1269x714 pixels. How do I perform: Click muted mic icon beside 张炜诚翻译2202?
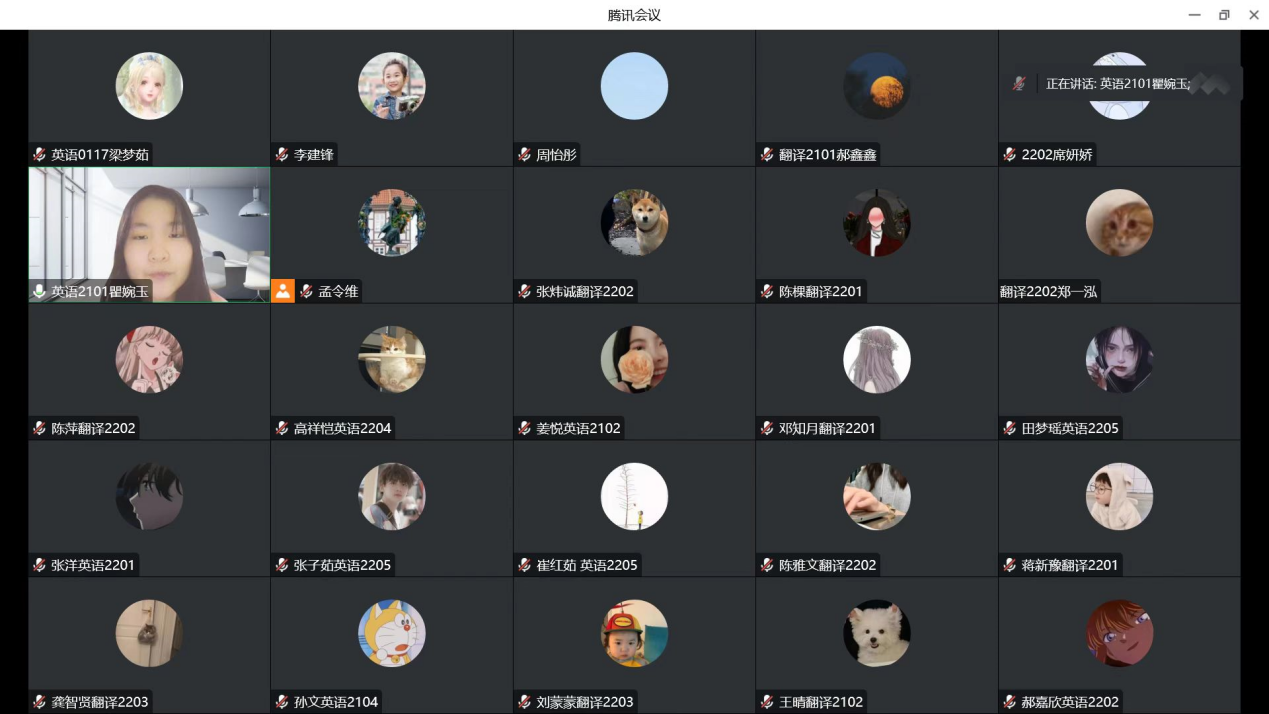(x=524, y=292)
